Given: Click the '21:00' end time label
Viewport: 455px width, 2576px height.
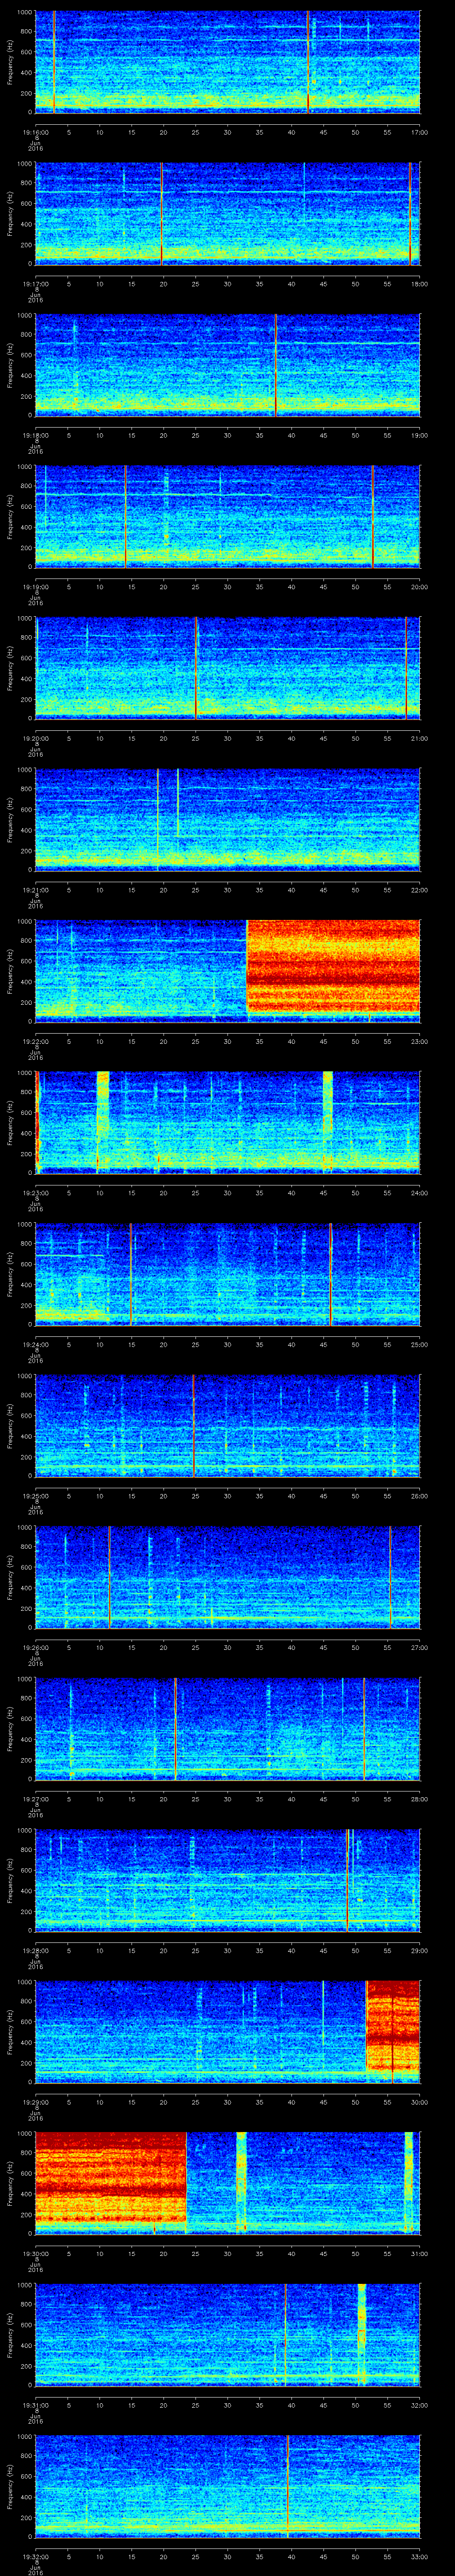Looking at the screenshot, I should [x=420, y=738].
